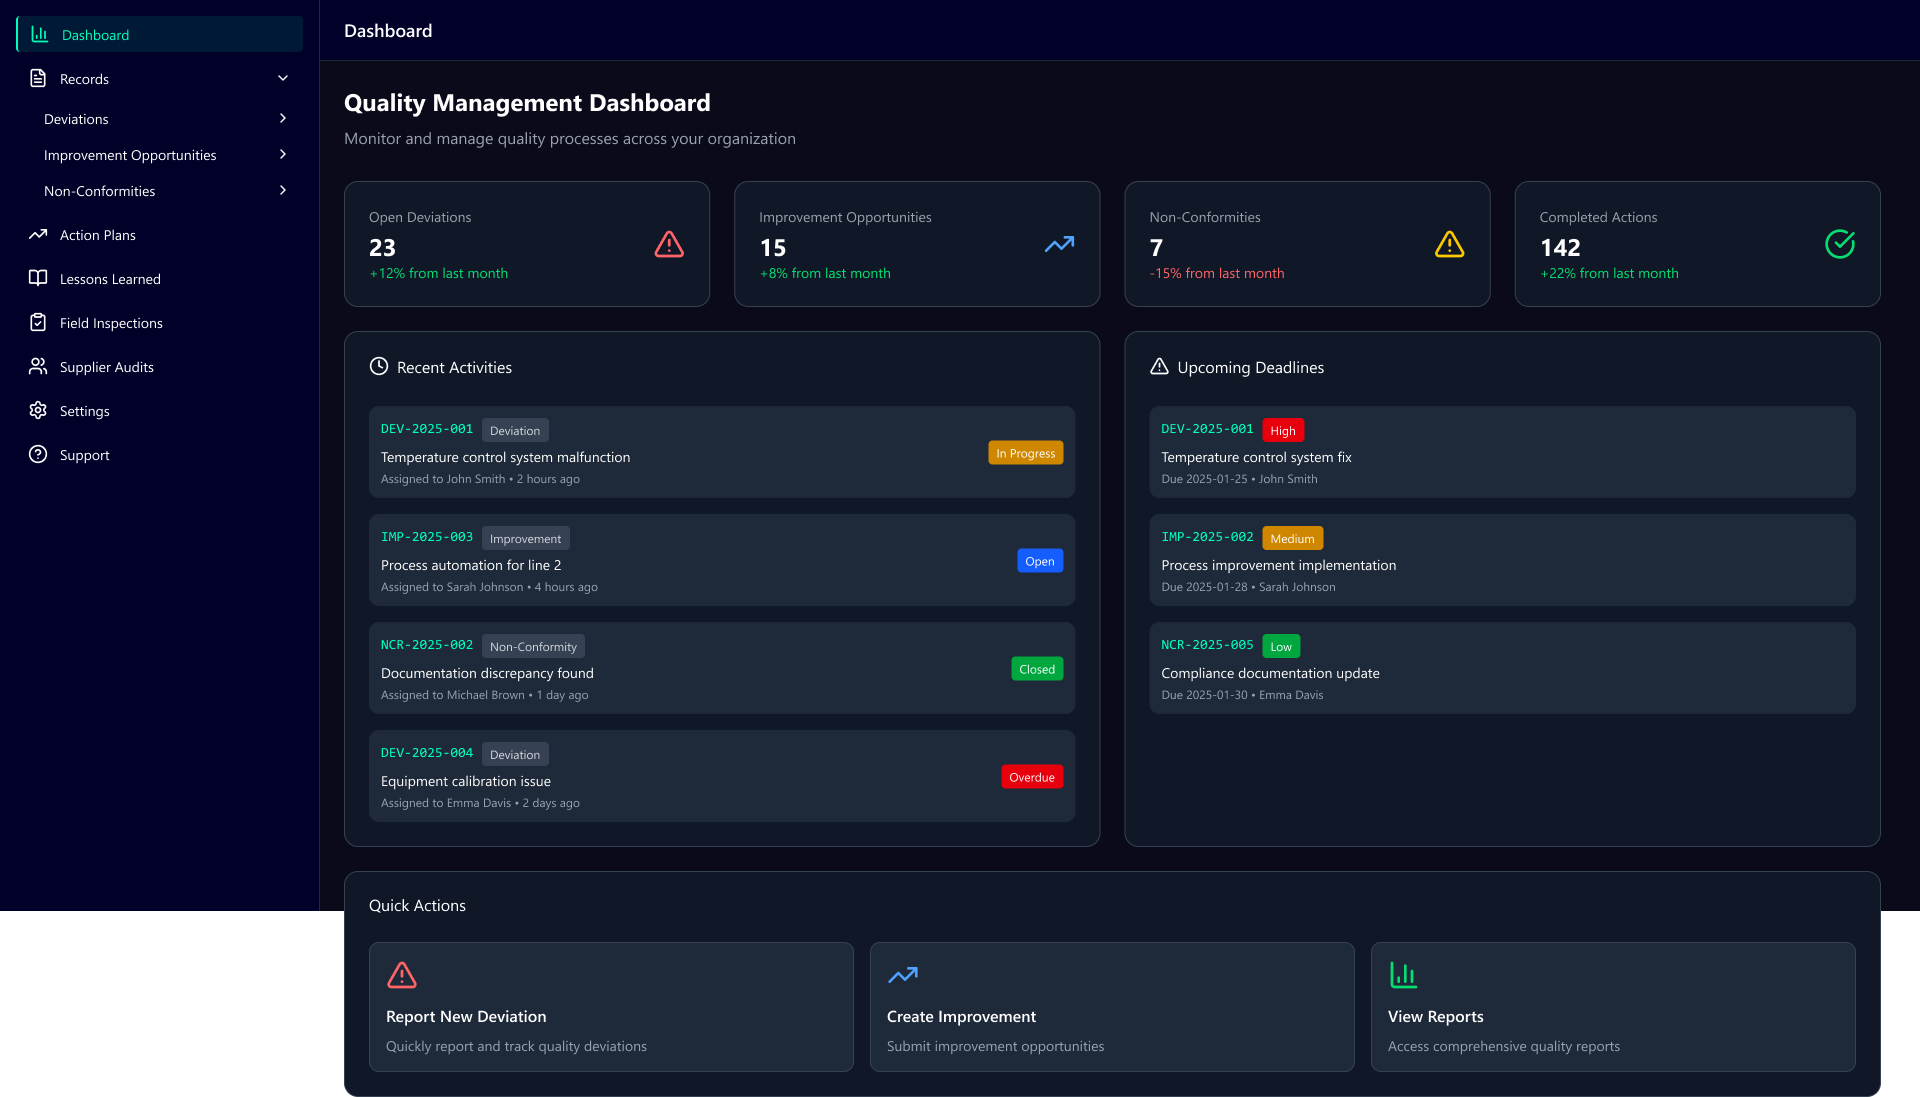Screen dimensions: 1920x1097
Task: Open deadline NCR-2025-005 Compliance documentation update
Action: pyautogui.click(x=1502, y=668)
